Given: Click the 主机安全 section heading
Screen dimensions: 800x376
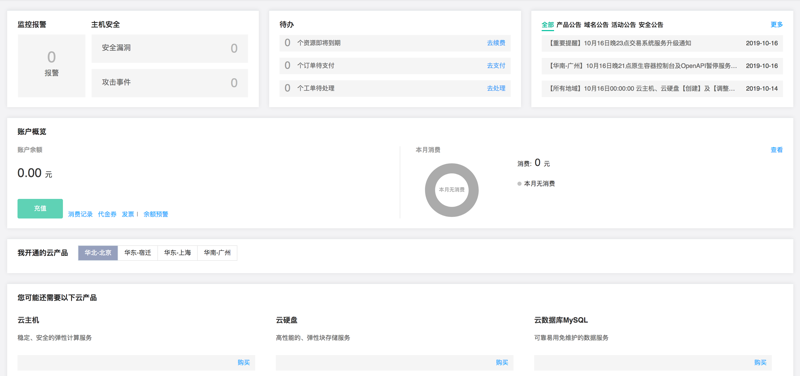Looking at the screenshot, I should pos(106,24).
